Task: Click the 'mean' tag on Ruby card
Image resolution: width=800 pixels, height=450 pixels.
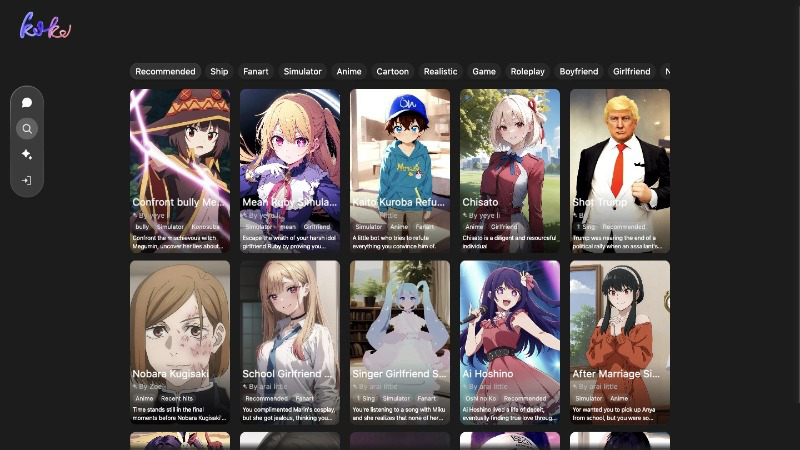Action: point(288,227)
